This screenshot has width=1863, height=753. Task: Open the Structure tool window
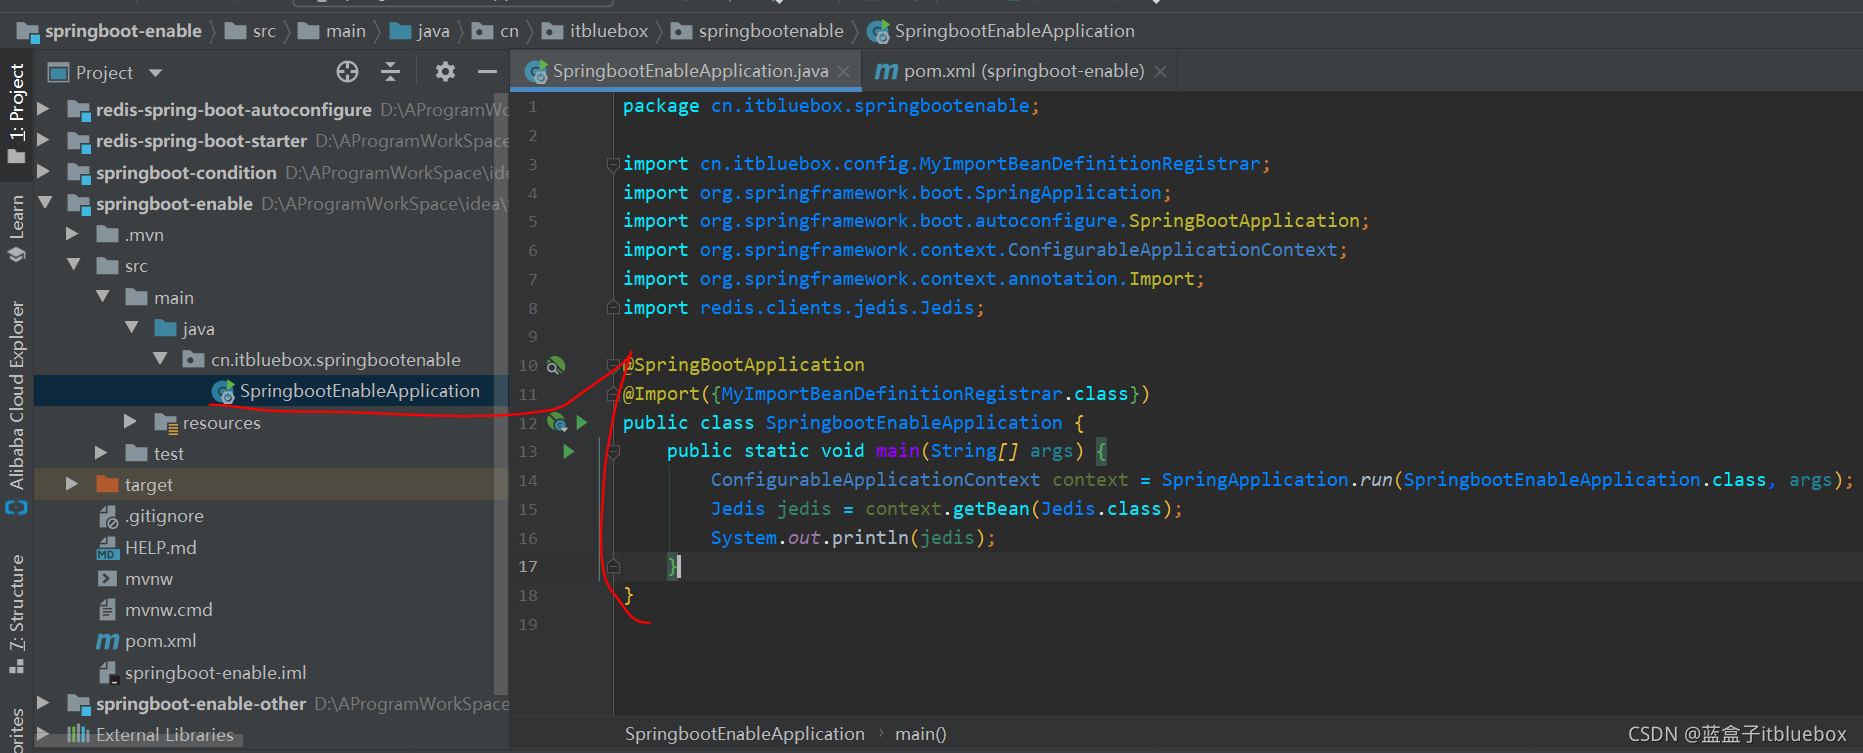16,614
